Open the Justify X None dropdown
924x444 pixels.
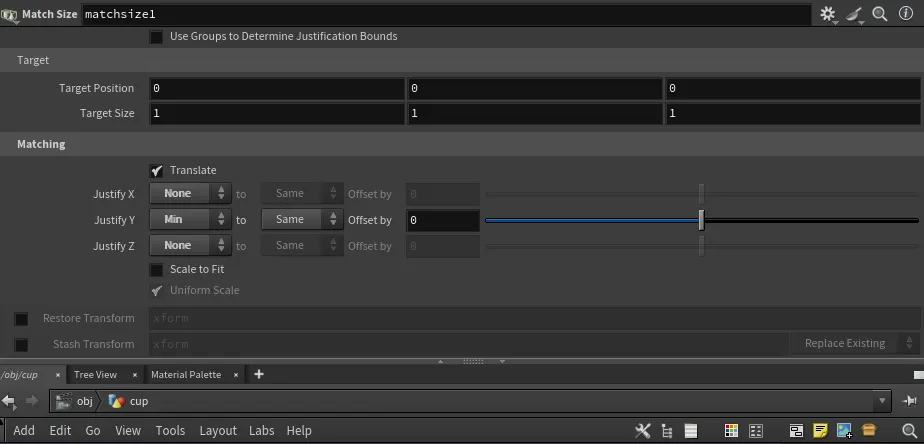pyautogui.click(x=190, y=194)
